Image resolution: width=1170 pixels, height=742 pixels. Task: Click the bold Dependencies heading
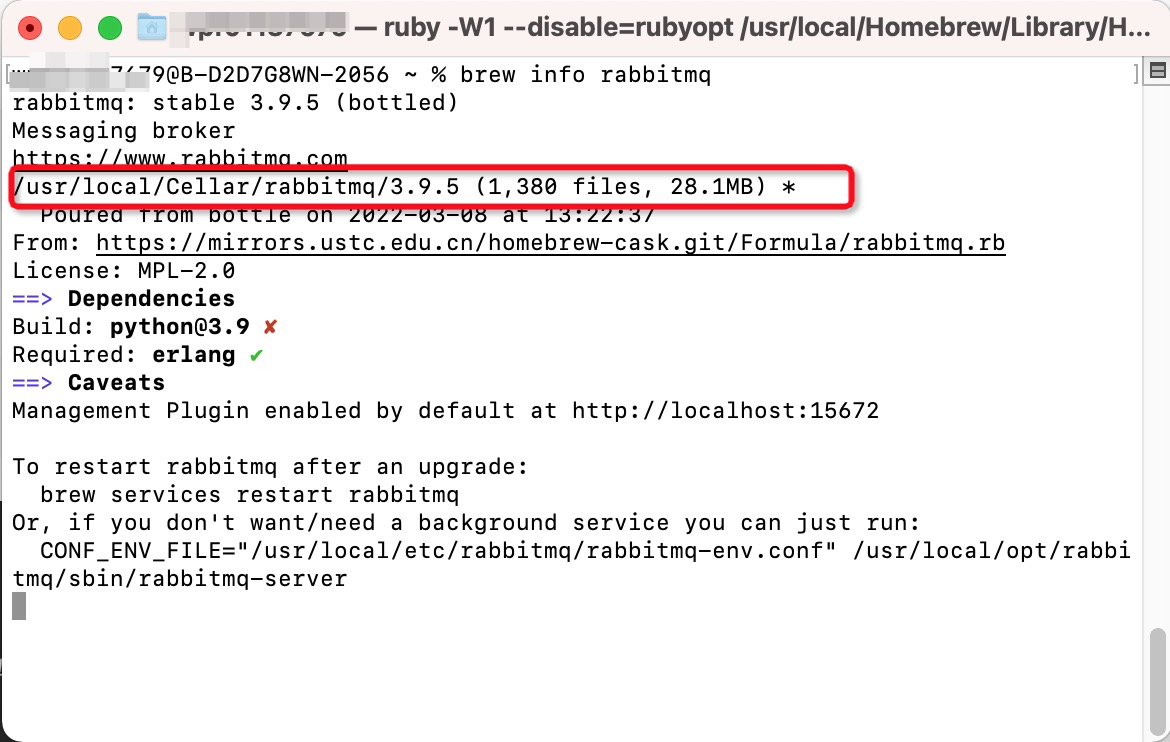[151, 299]
